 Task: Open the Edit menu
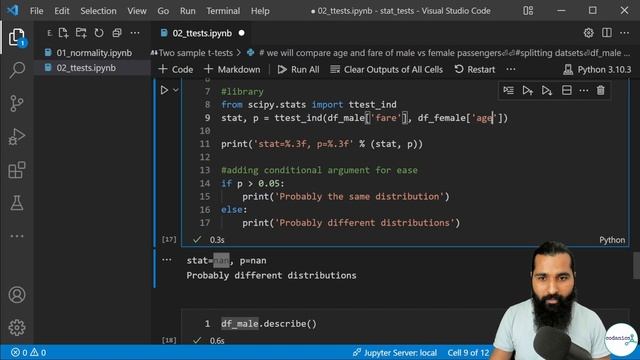pos(62,11)
